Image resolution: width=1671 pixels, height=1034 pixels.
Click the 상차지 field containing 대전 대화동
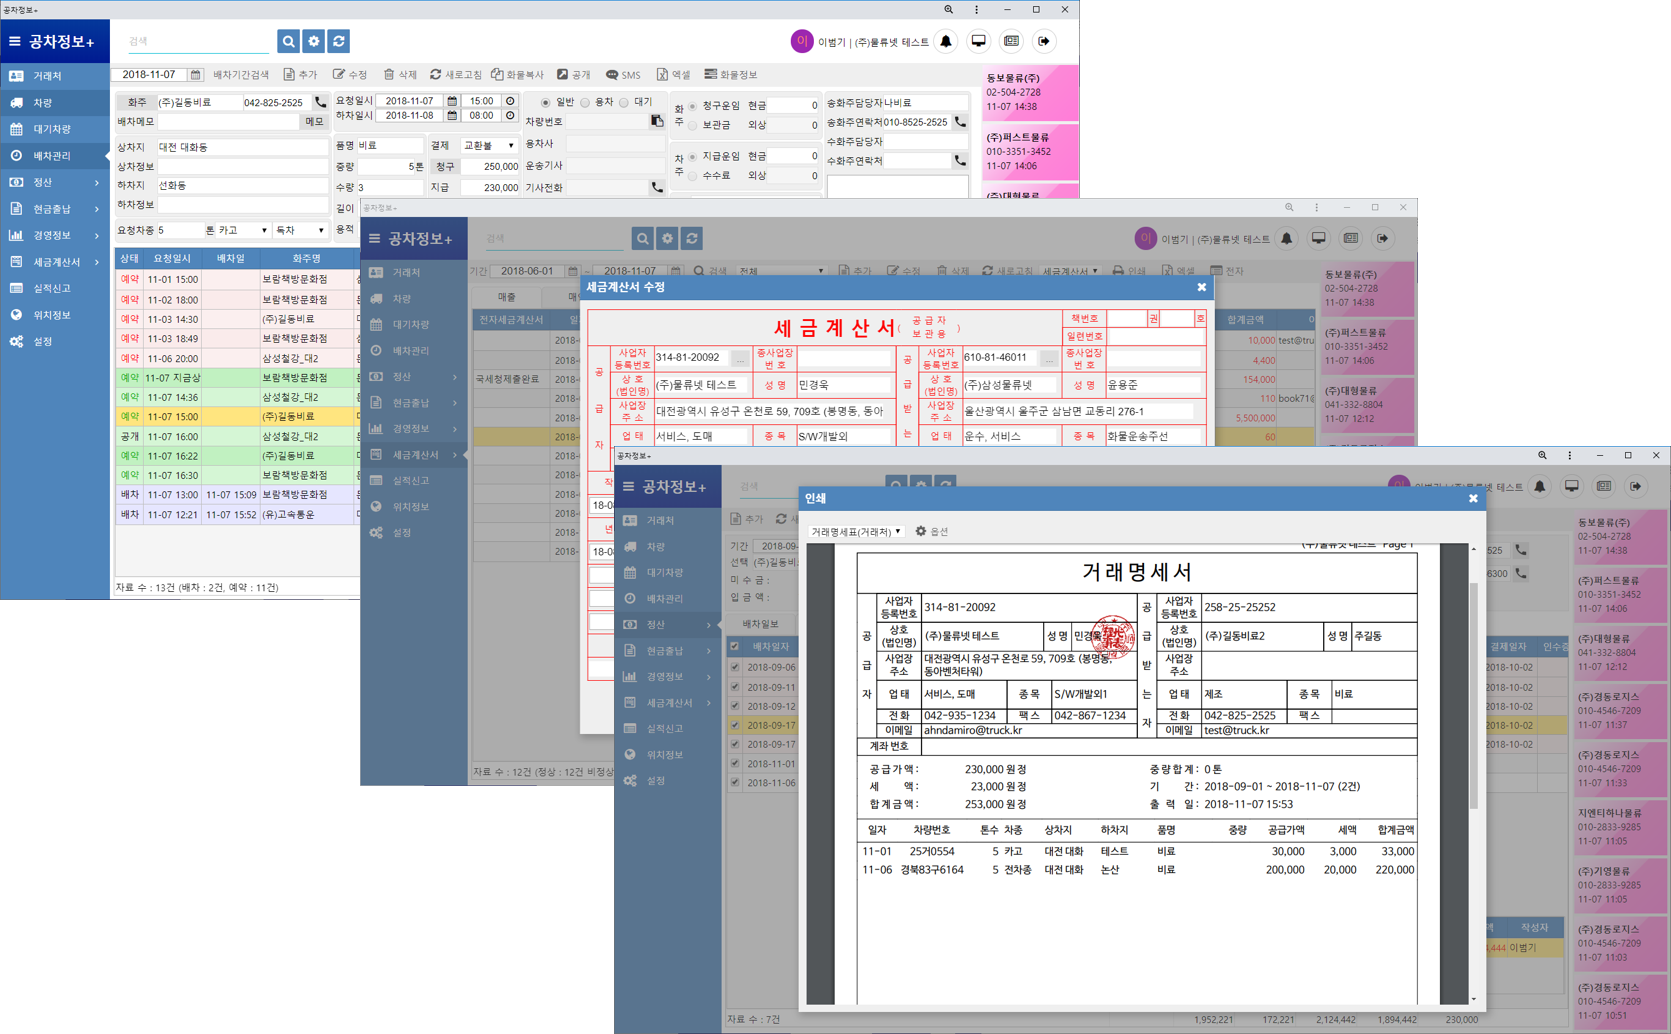click(x=242, y=147)
